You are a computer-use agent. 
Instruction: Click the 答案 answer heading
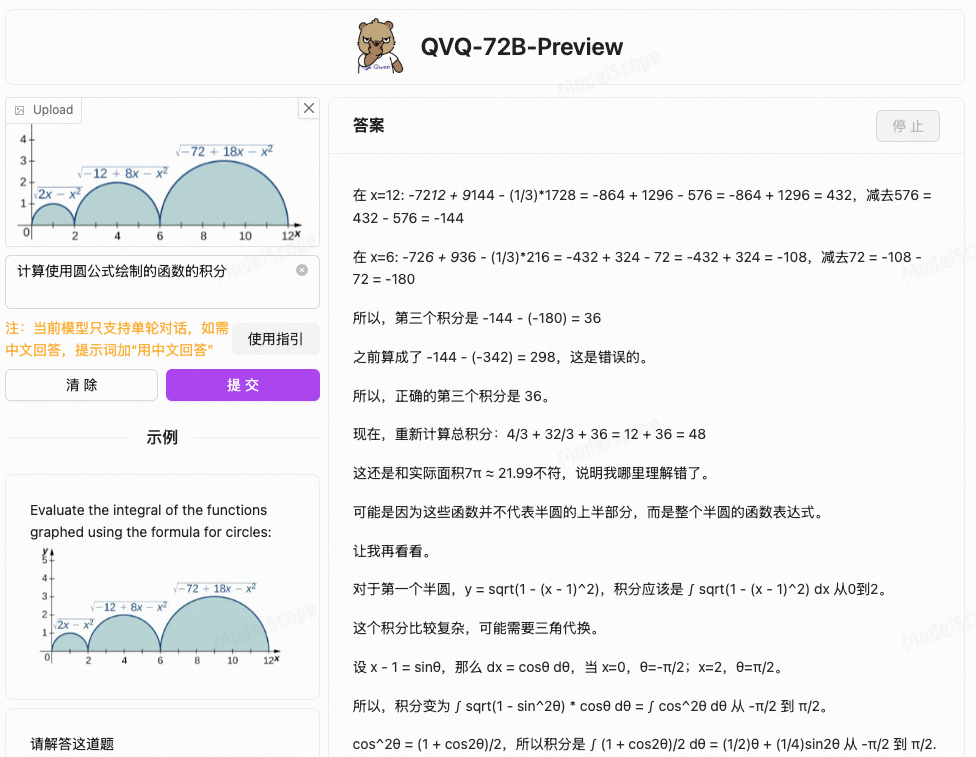pyautogui.click(x=368, y=126)
